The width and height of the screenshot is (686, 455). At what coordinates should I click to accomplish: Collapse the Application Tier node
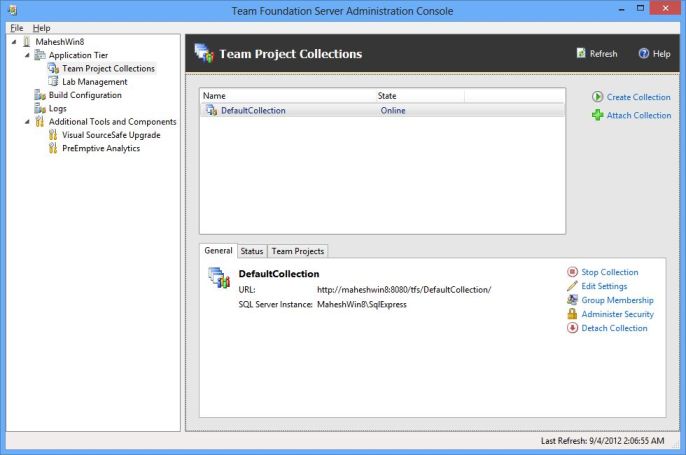click(x=27, y=55)
